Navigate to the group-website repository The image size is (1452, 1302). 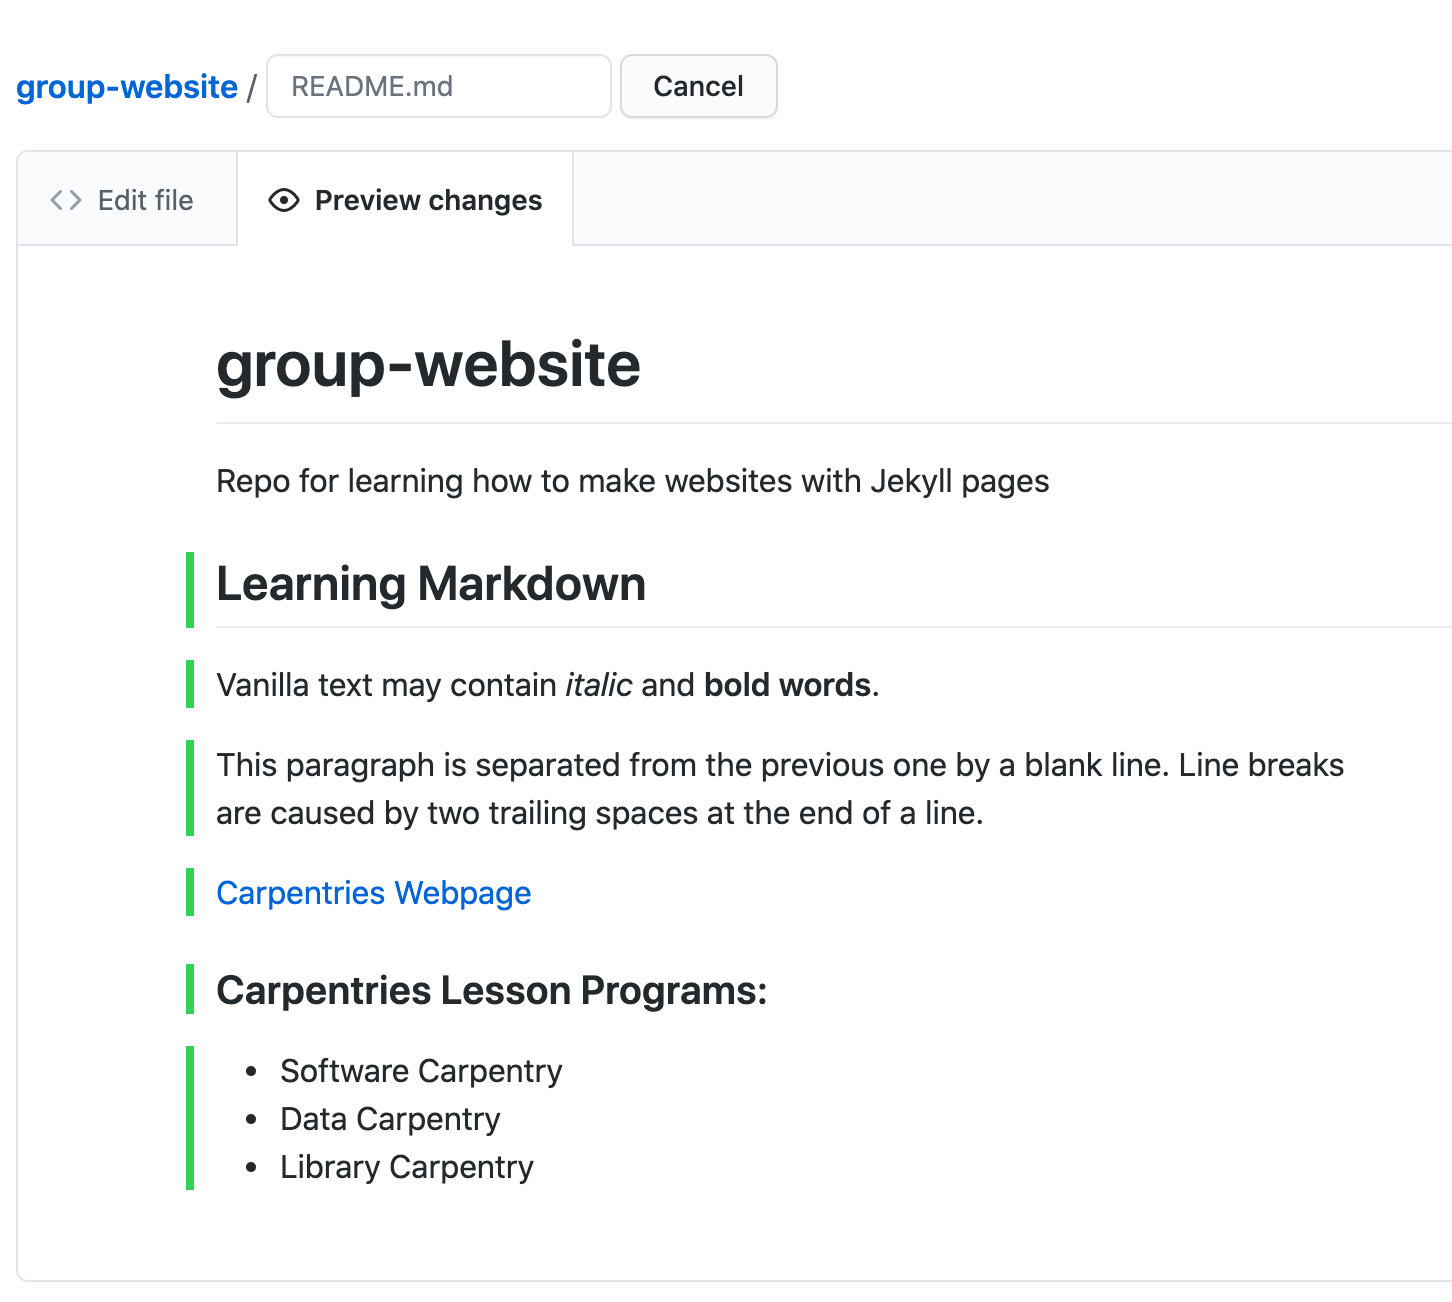124,86
